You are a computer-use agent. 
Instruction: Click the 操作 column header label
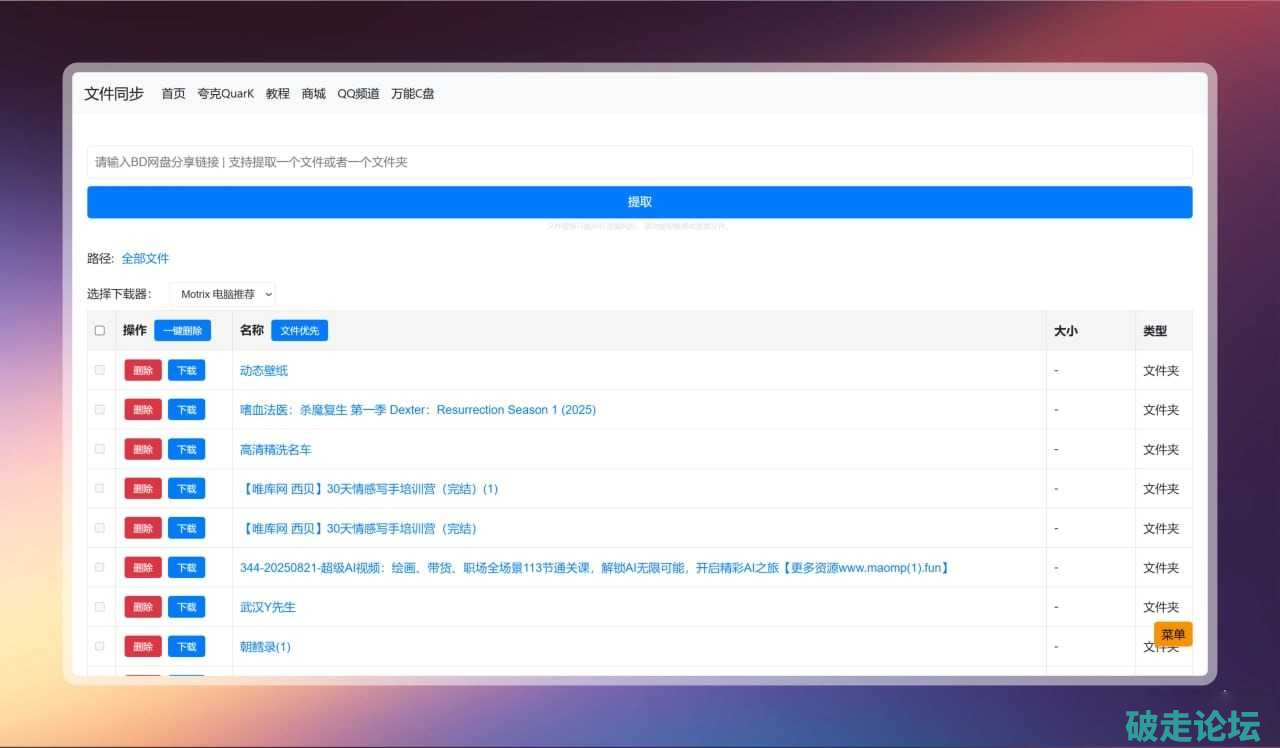(135, 330)
